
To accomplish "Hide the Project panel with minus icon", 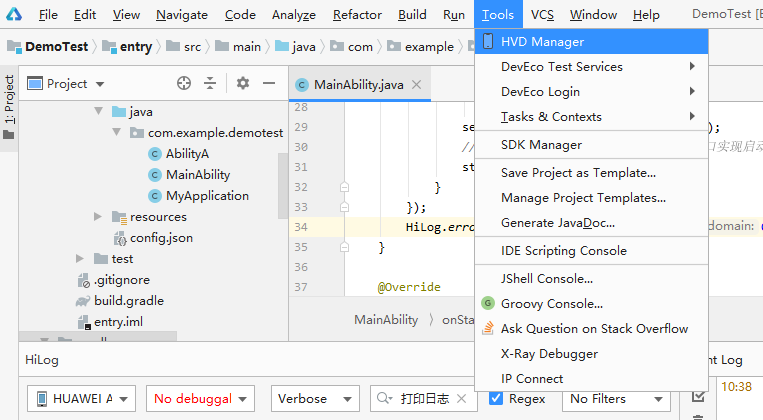I will 269,84.
